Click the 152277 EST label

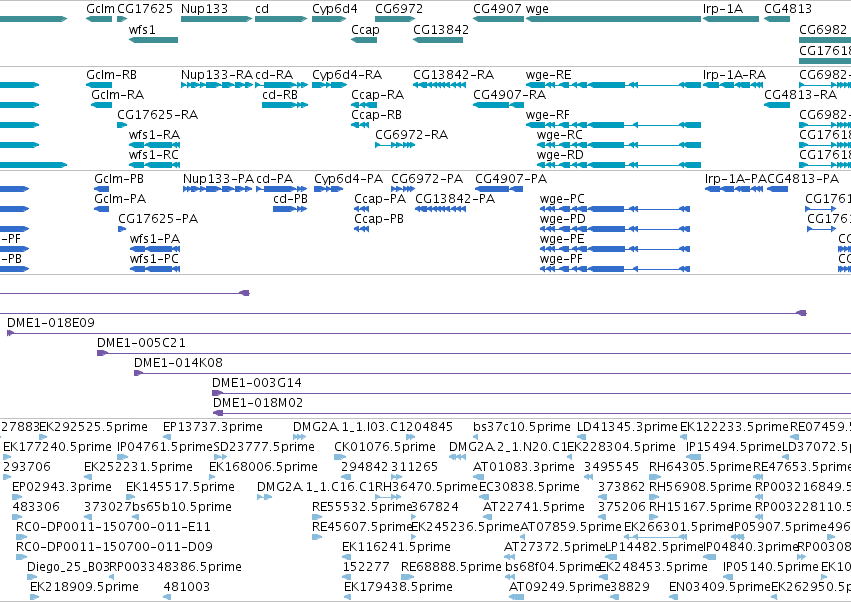[366, 567]
